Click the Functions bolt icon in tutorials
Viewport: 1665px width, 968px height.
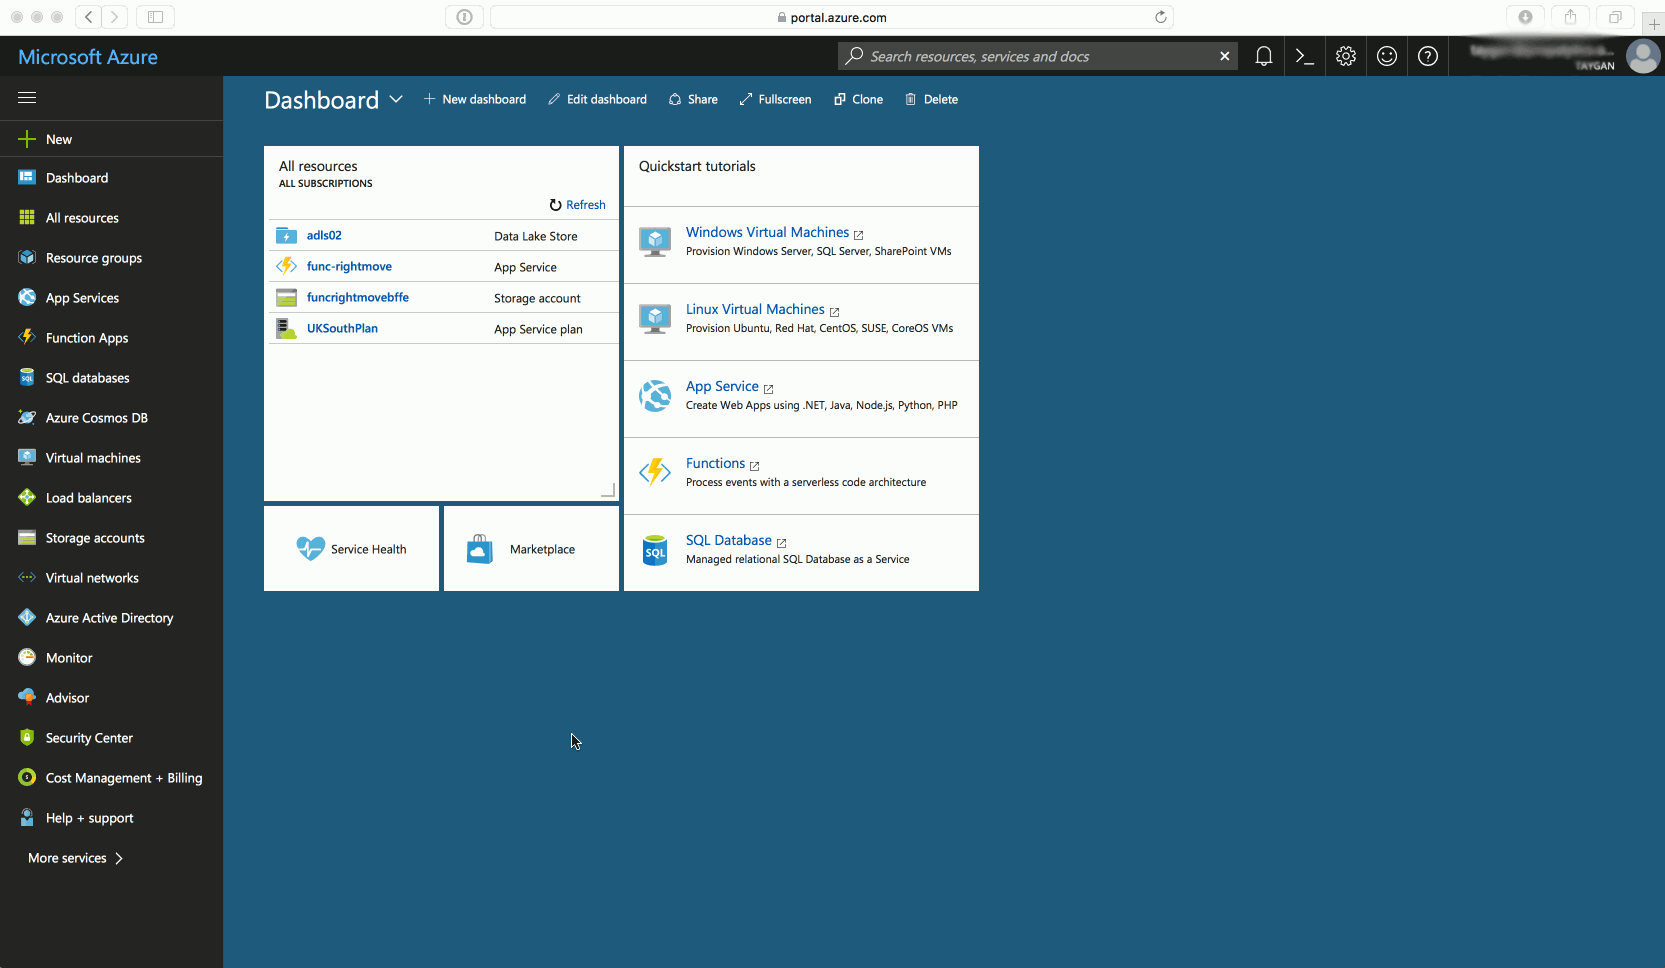pyautogui.click(x=655, y=471)
